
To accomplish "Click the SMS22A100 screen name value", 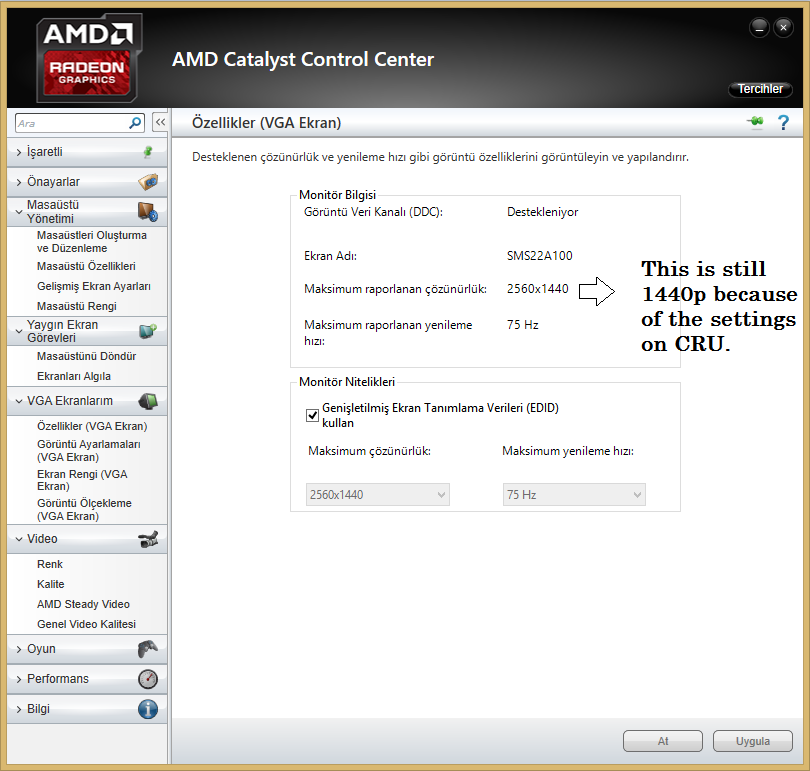I will pos(539,256).
